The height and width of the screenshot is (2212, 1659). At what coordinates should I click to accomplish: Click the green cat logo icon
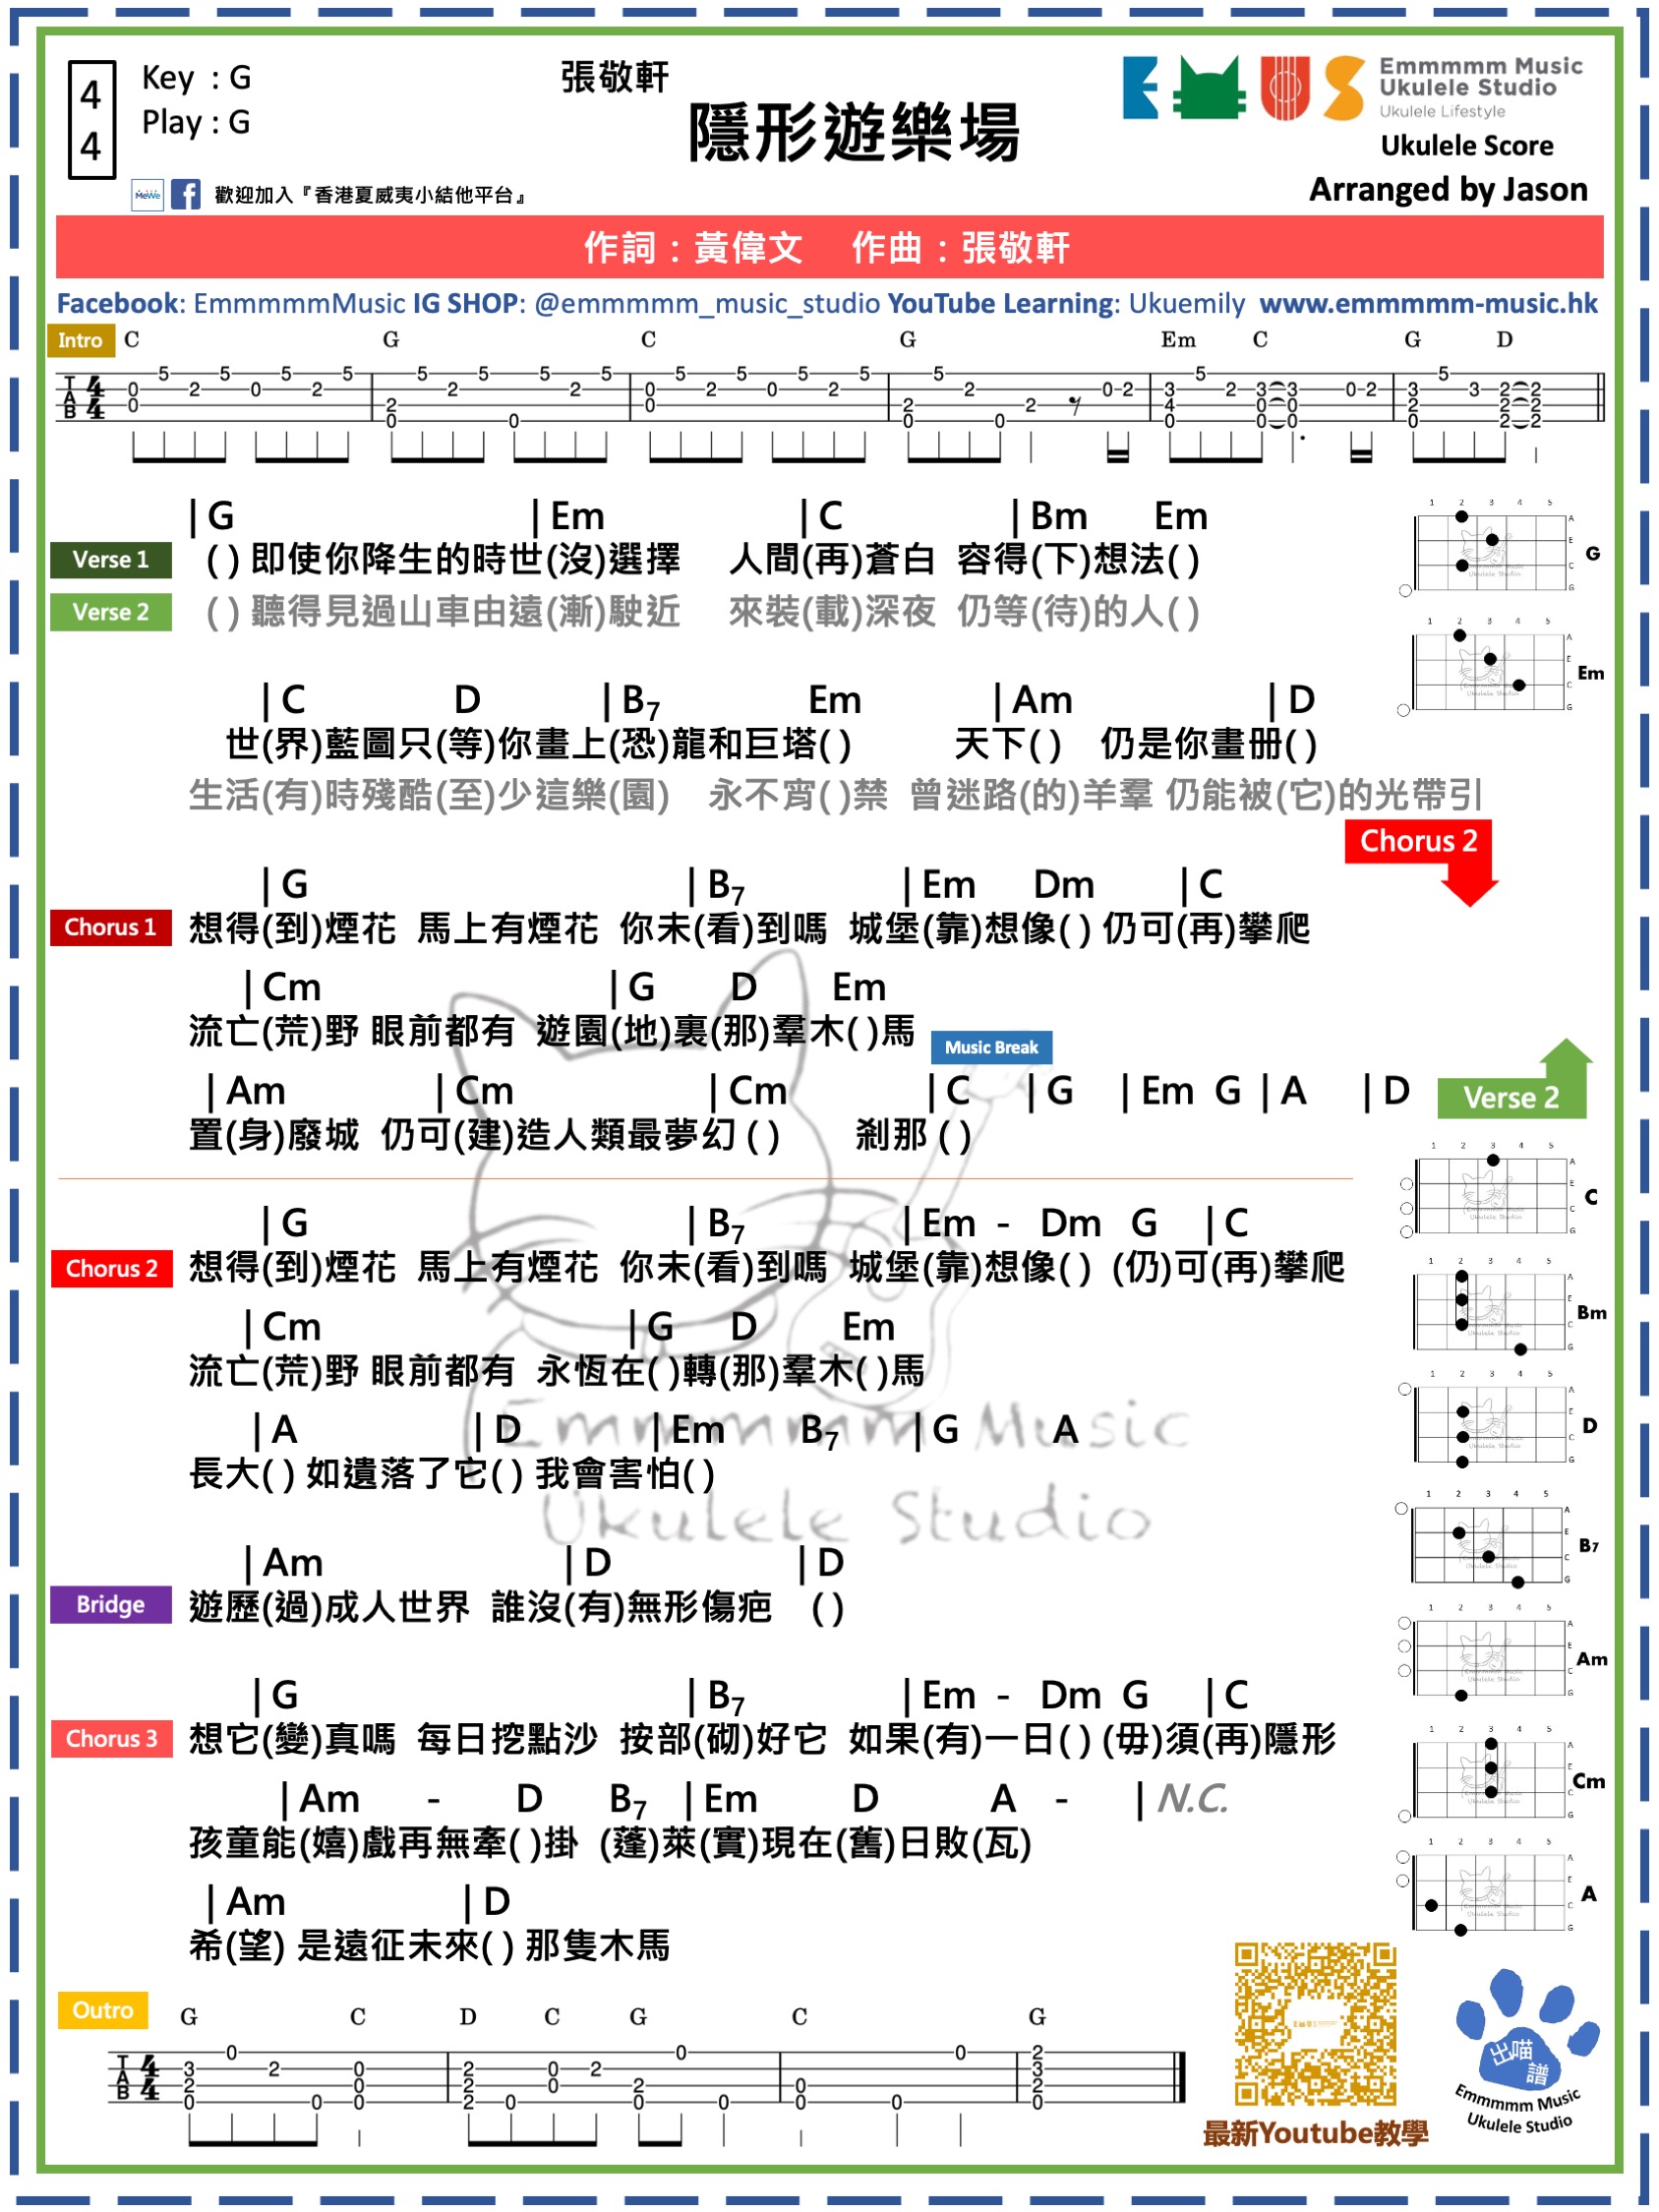[x=1211, y=87]
